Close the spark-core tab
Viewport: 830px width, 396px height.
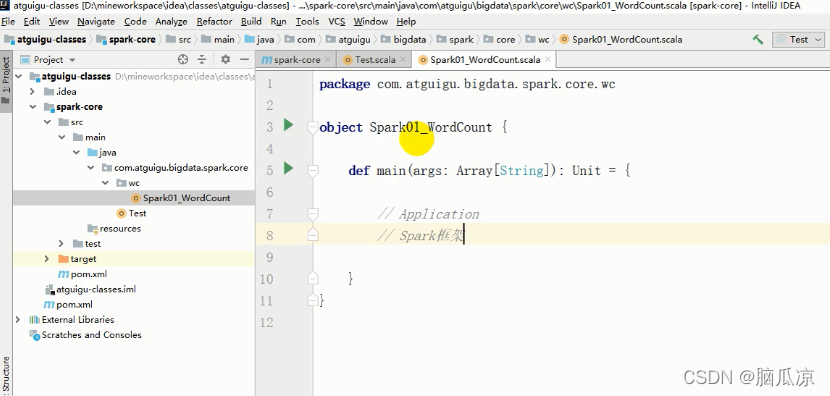point(328,60)
